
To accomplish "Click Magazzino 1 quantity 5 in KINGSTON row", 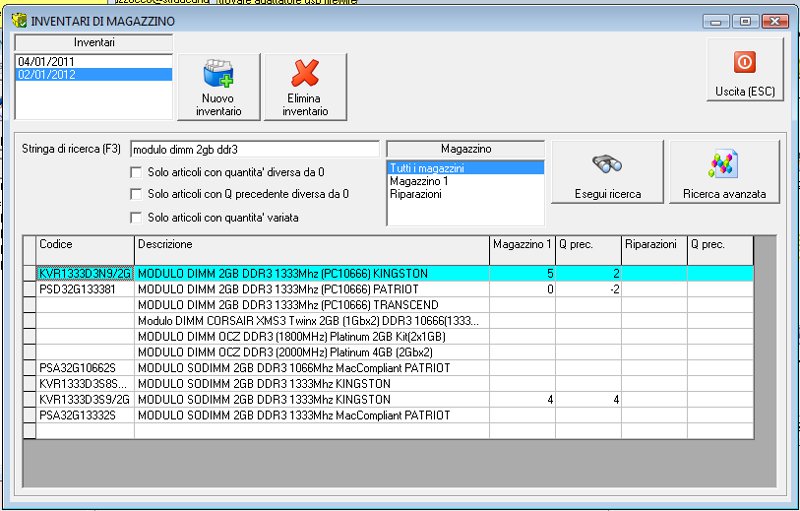I will (x=522, y=273).
